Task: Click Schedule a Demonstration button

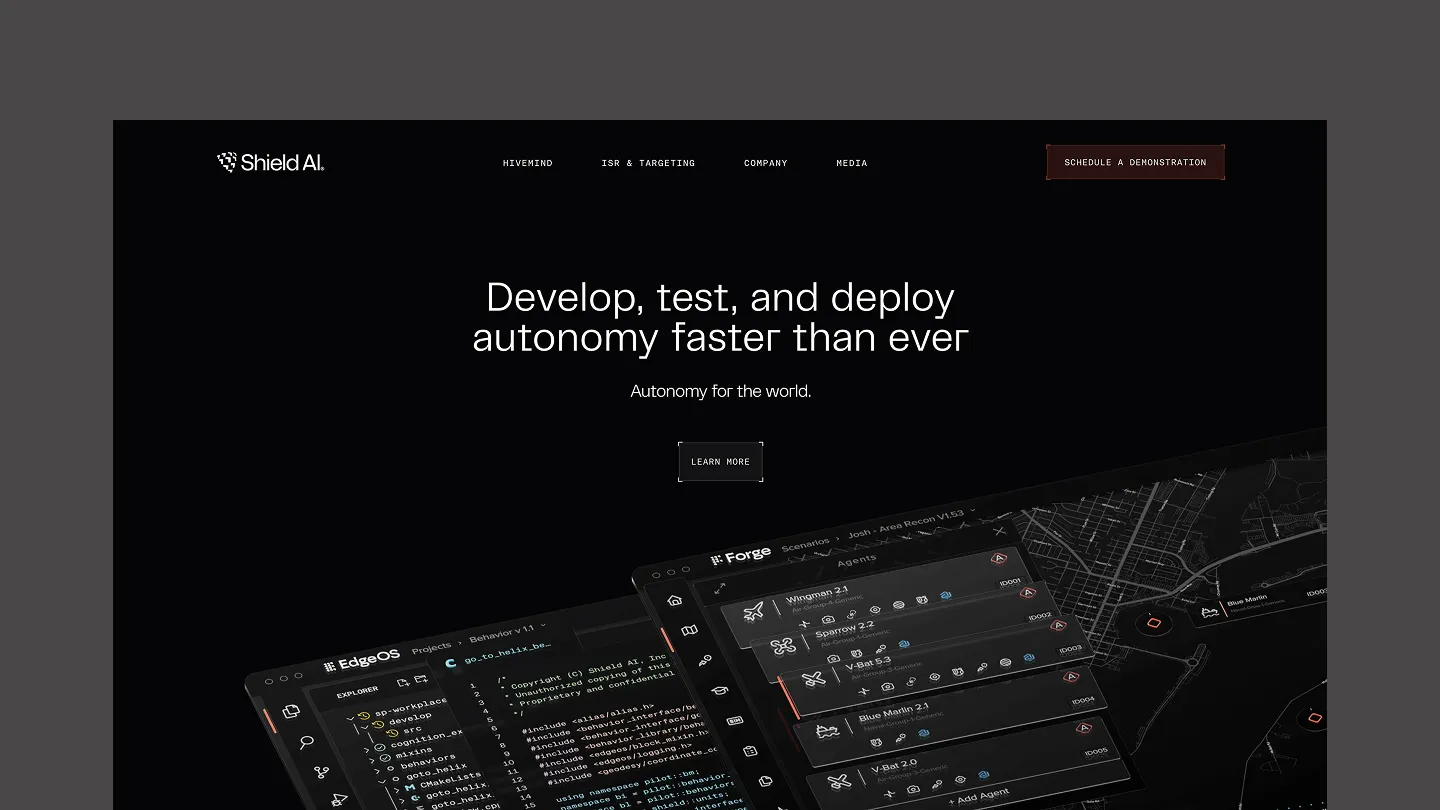Action: 1135,162
